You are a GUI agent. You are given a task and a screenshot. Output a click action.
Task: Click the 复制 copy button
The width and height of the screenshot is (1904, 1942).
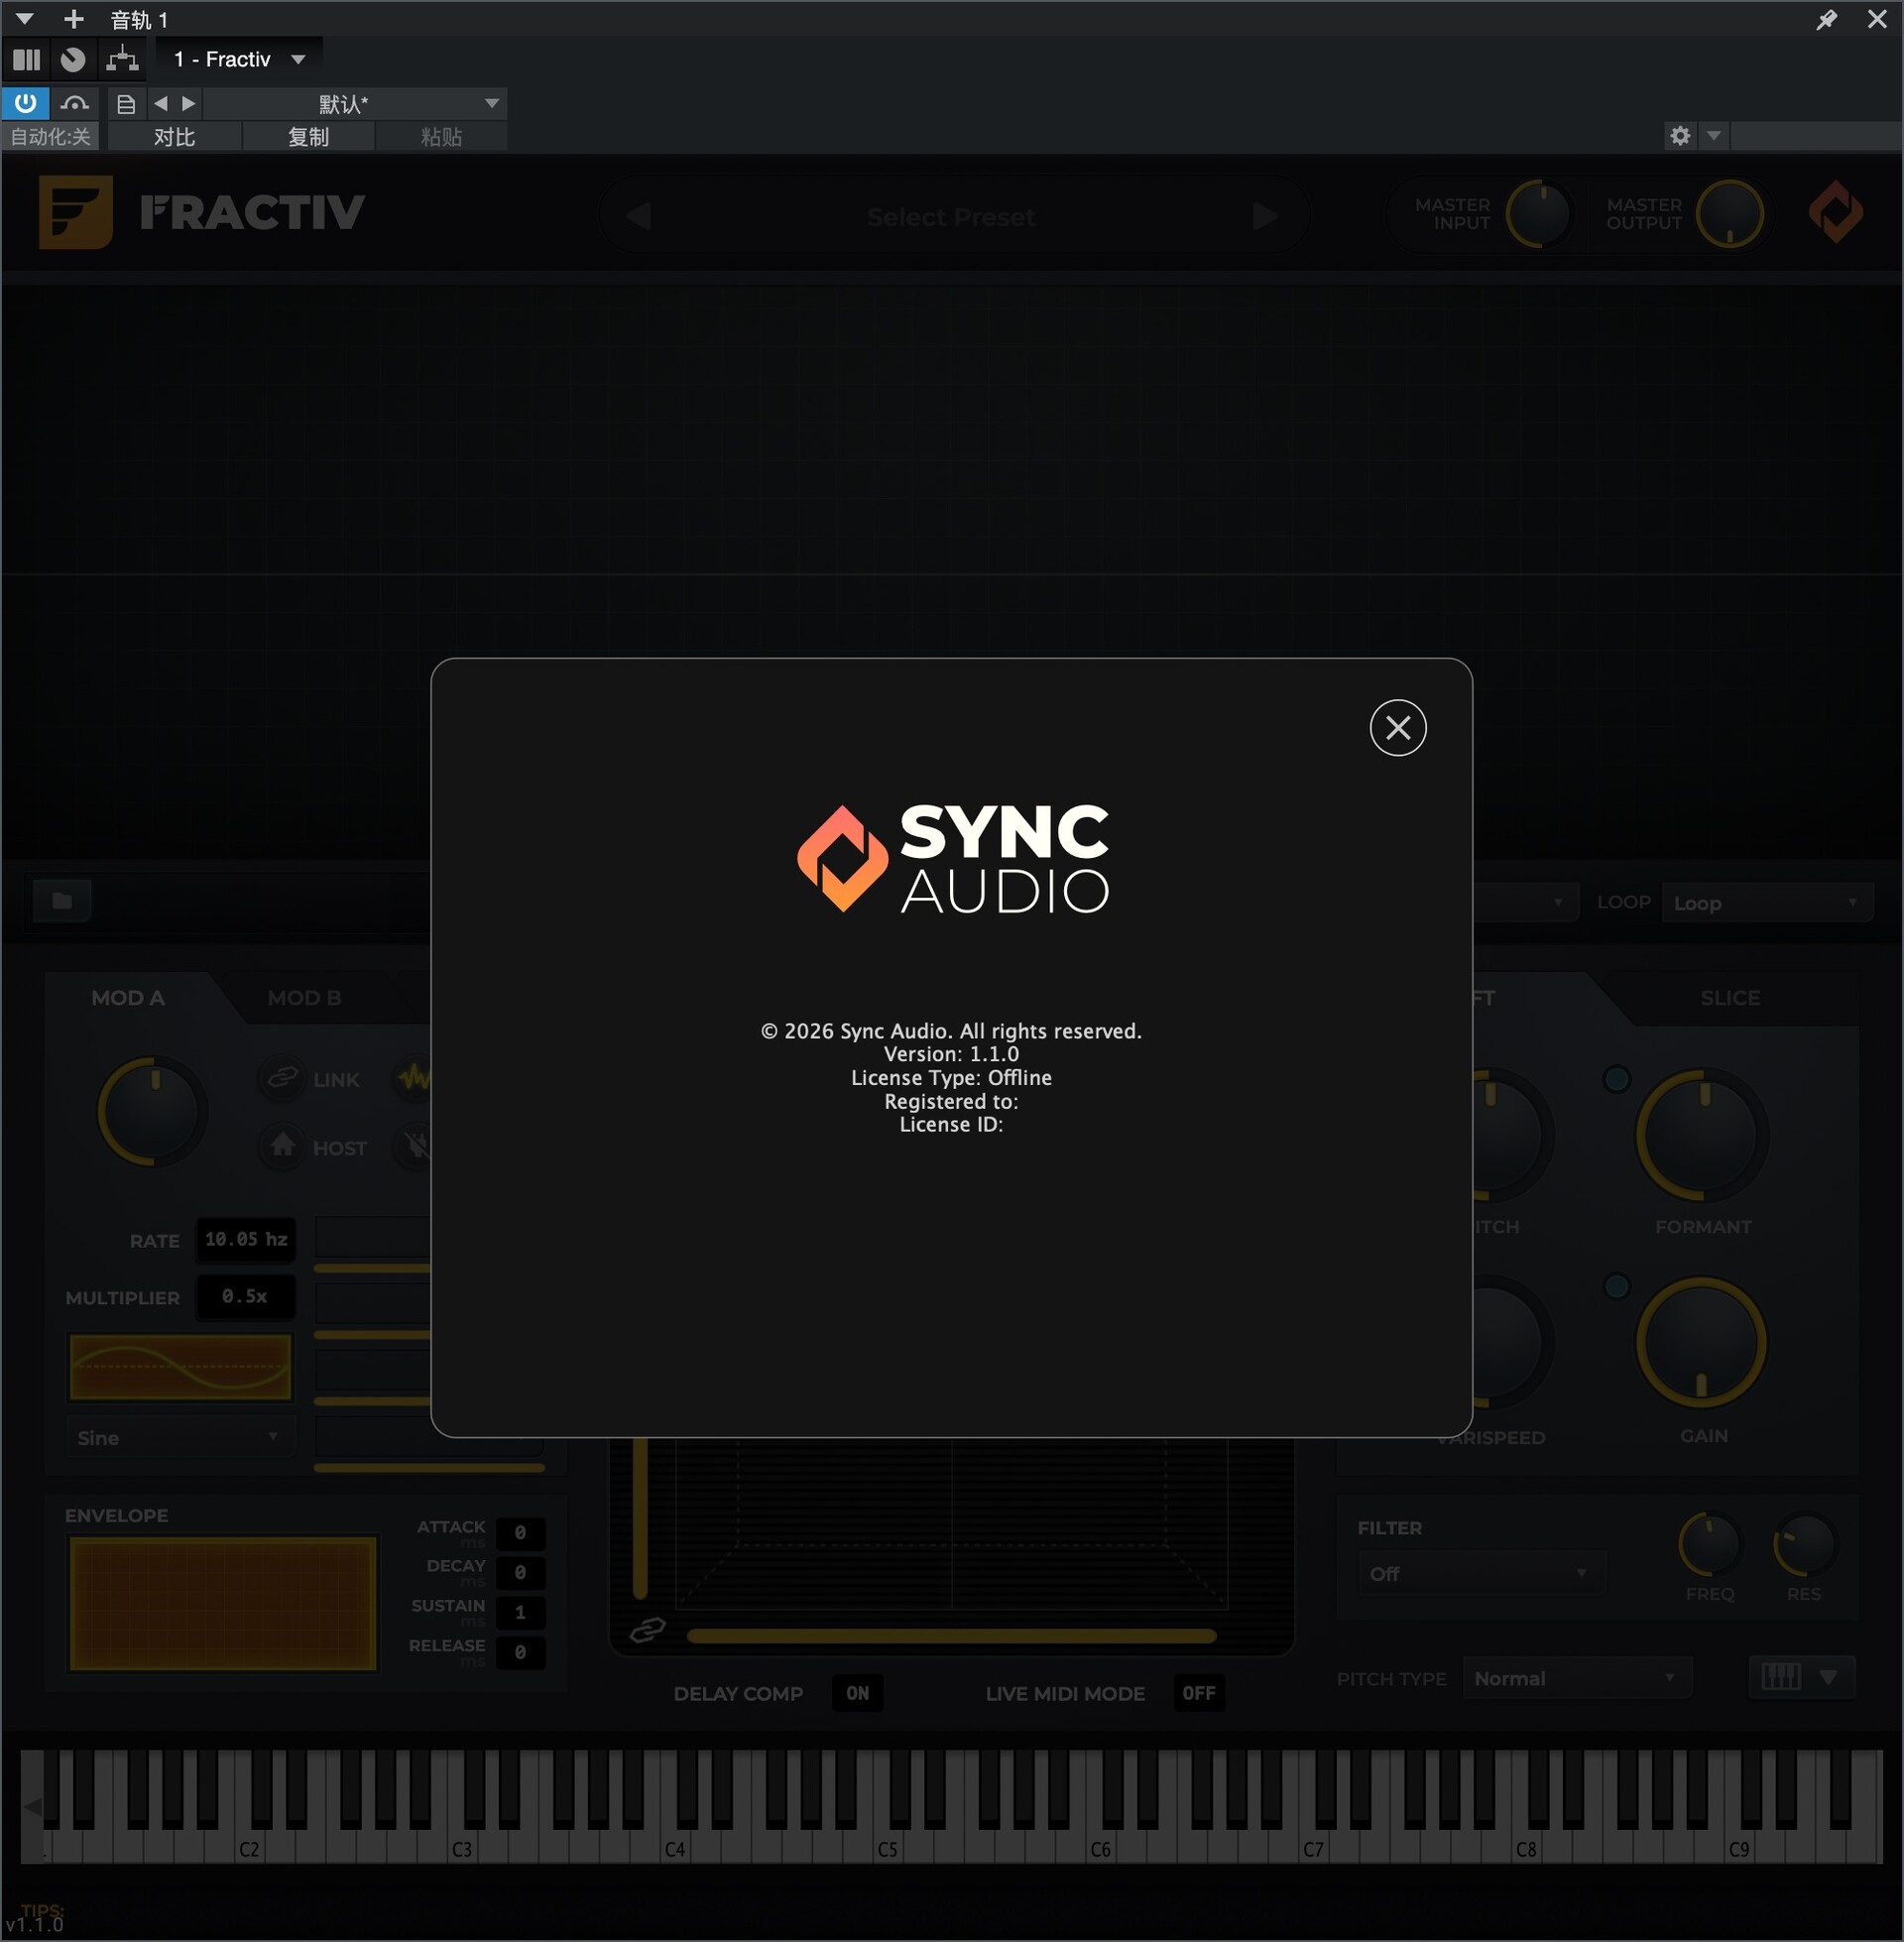[x=308, y=137]
